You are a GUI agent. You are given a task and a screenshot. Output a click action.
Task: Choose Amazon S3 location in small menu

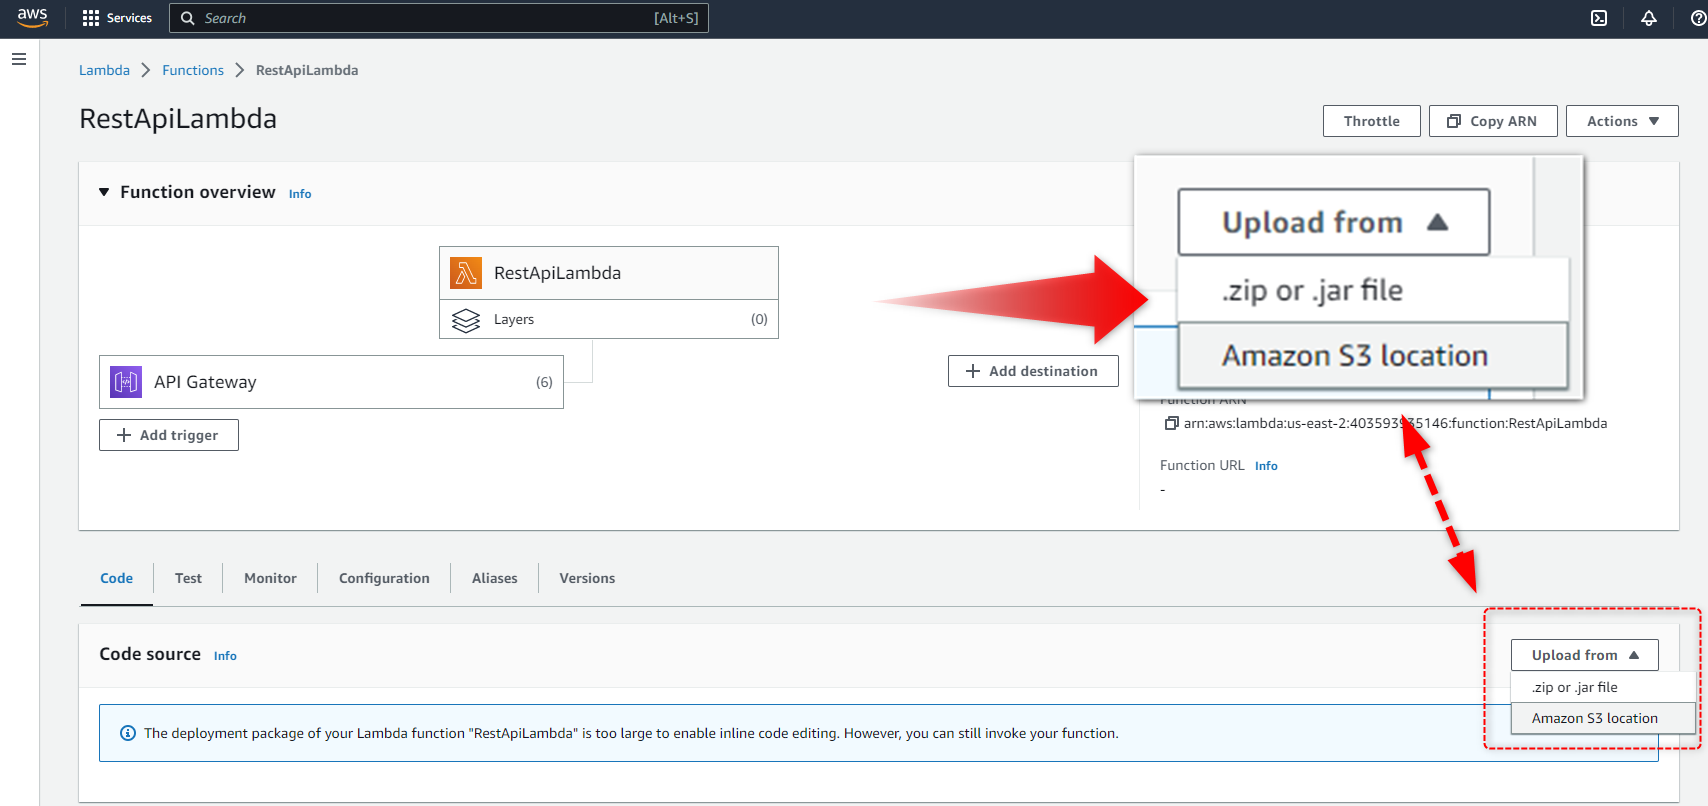[1603, 718]
